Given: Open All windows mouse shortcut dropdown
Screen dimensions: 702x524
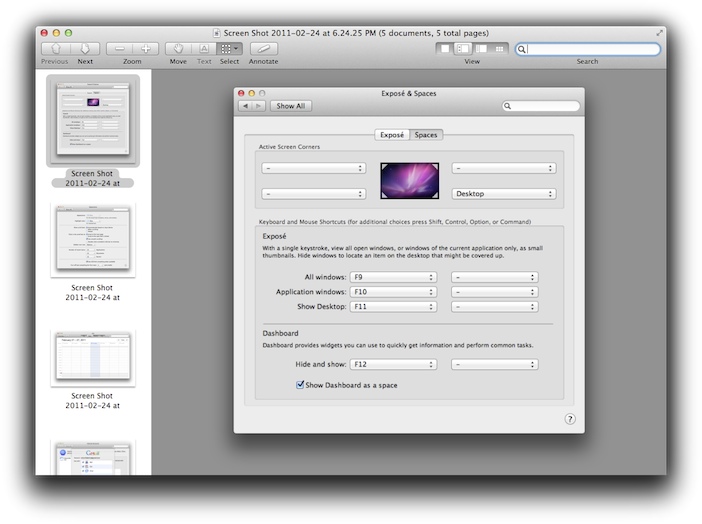Looking at the screenshot, I should 495,277.
